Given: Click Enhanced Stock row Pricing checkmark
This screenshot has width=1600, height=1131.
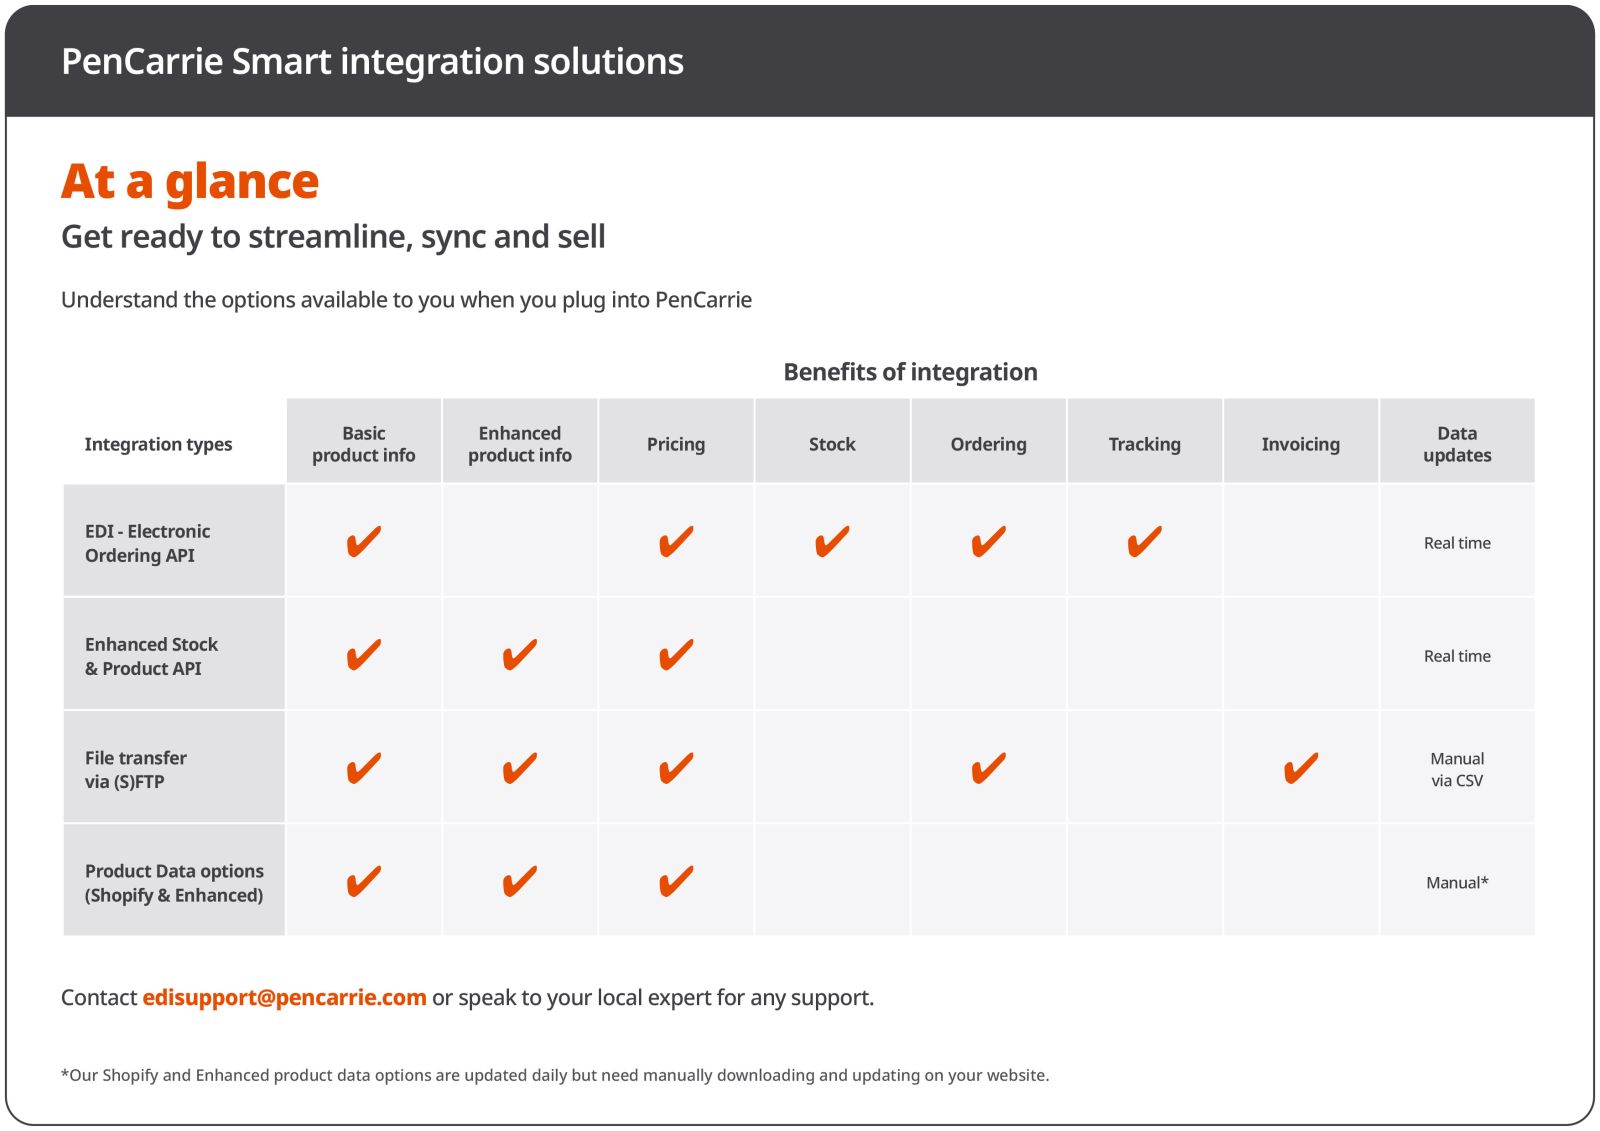Looking at the screenshot, I should 676,655.
